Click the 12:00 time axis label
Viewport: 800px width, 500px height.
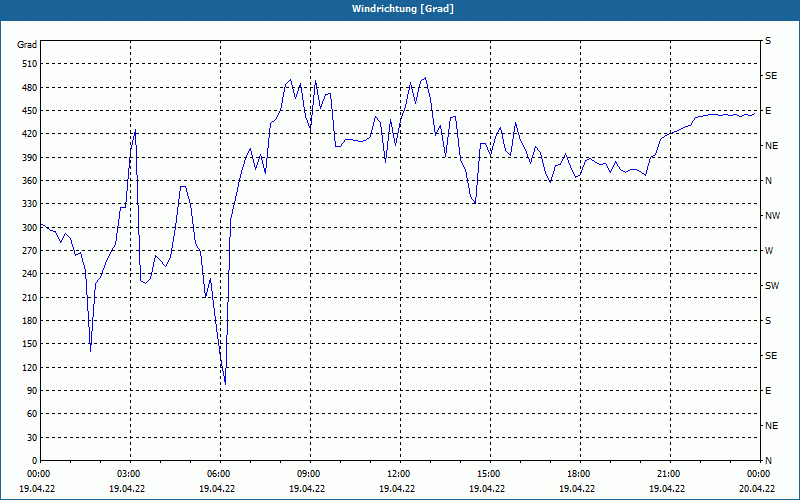click(396, 474)
